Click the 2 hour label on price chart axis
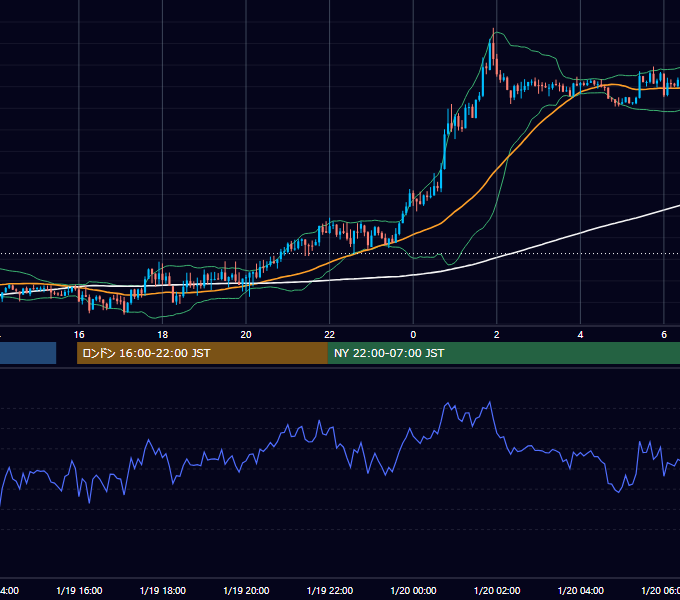This screenshot has height=600, width=680. 497,335
